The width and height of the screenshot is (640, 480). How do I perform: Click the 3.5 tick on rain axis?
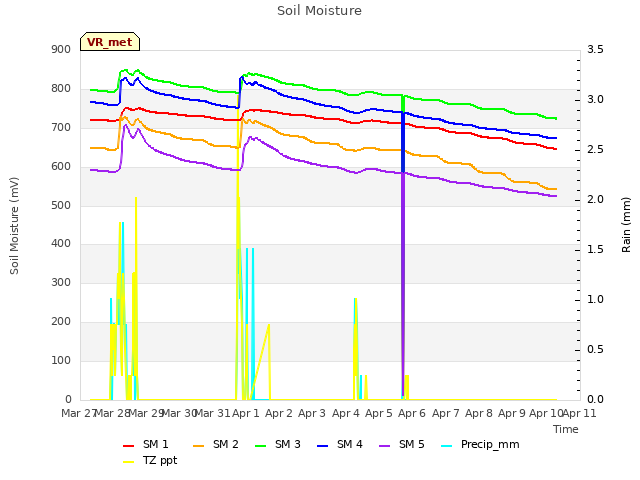click(595, 50)
